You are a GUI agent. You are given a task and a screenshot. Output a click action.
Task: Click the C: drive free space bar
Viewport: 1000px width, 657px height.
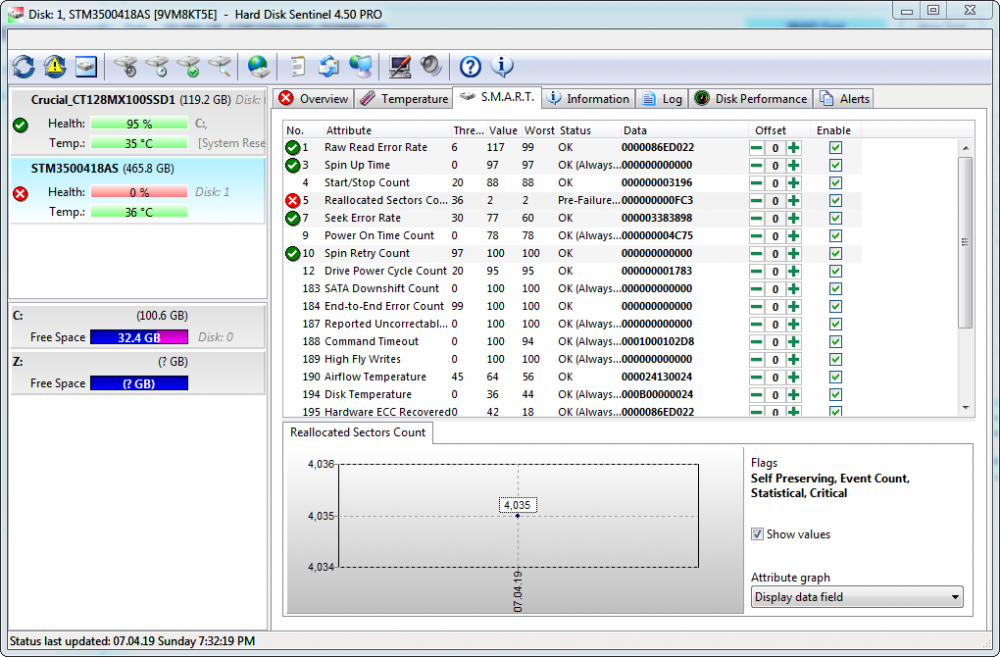(138, 337)
